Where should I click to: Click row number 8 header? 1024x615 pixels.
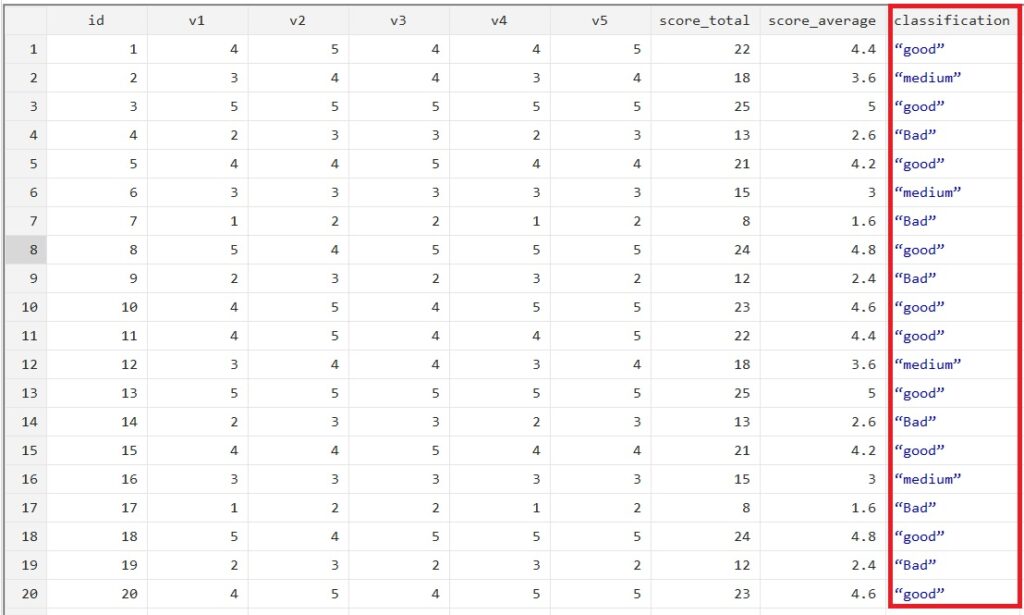click(x=23, y=250)
